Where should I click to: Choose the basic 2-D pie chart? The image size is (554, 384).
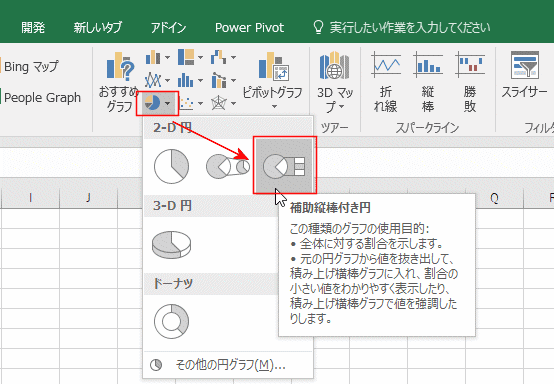(171, 166)
